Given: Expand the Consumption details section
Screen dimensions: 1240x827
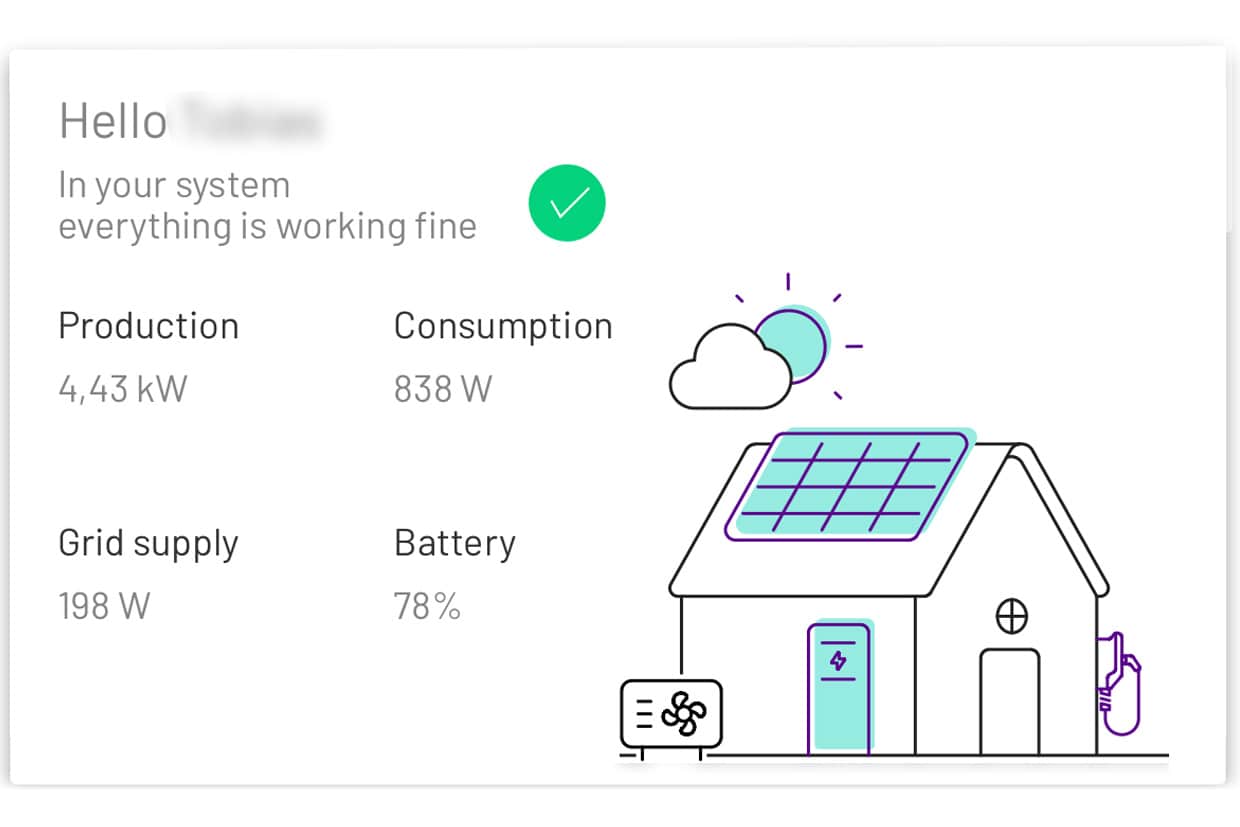Looking at the screenshot, I should point(503,325).
